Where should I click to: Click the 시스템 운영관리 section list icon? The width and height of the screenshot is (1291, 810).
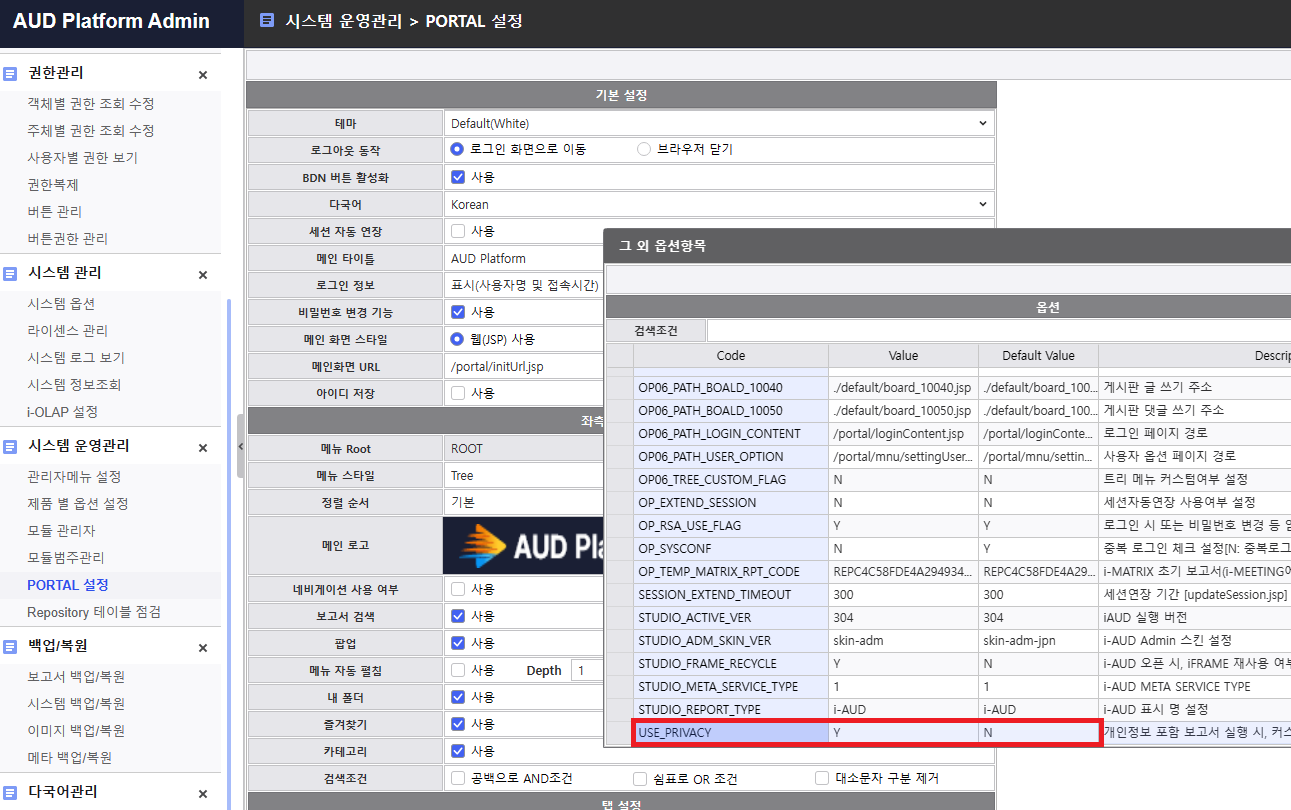[10, 447]
